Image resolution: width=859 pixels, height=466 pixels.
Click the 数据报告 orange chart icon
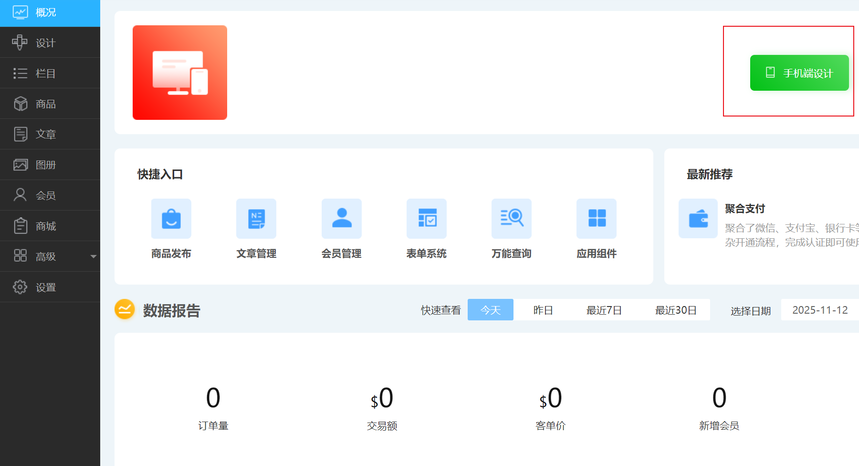[x=125, y=310]
